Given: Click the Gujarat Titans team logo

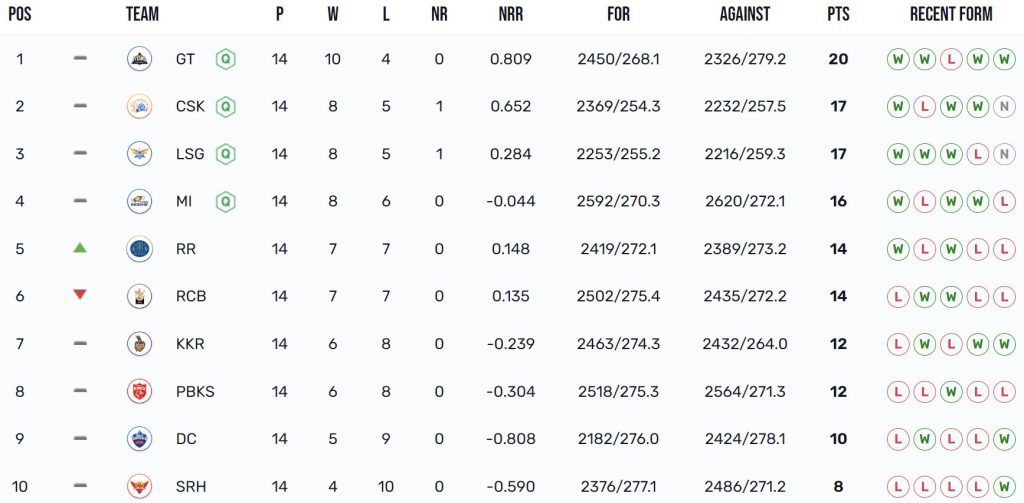Looking at the screenshot, I should click(140, 59).
